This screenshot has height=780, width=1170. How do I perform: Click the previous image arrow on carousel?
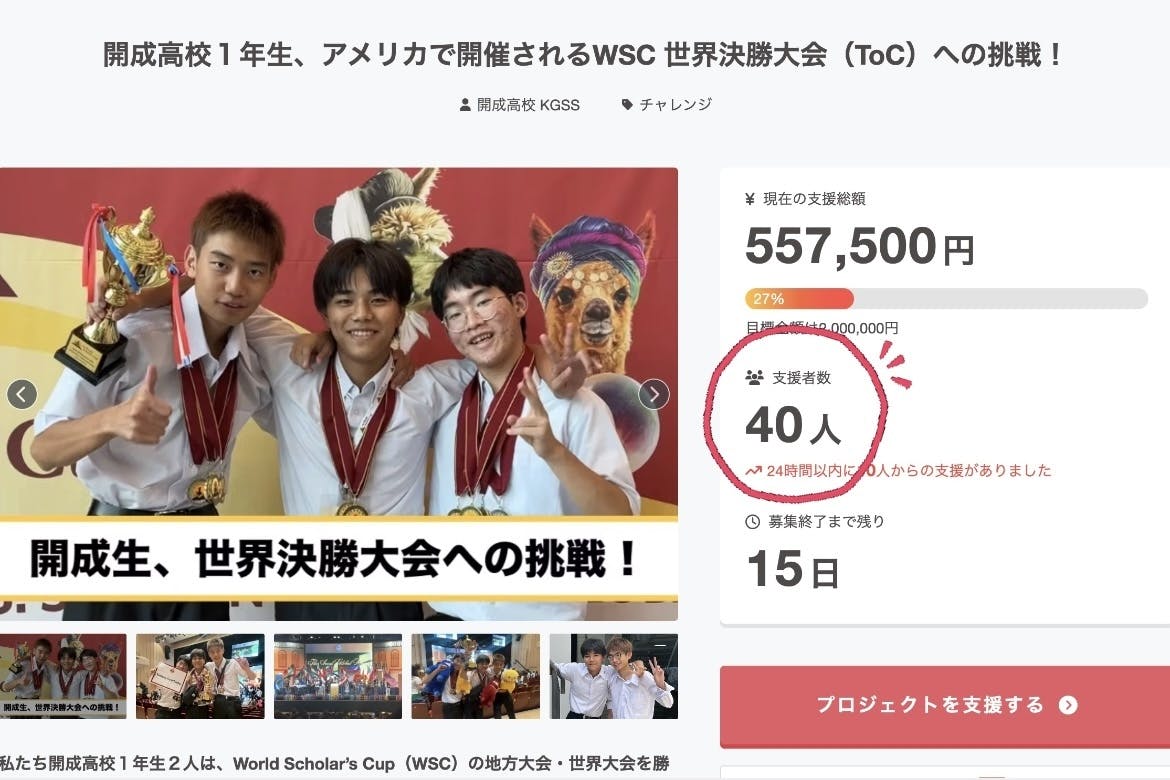pyautogui.click(x=22, y=394)
